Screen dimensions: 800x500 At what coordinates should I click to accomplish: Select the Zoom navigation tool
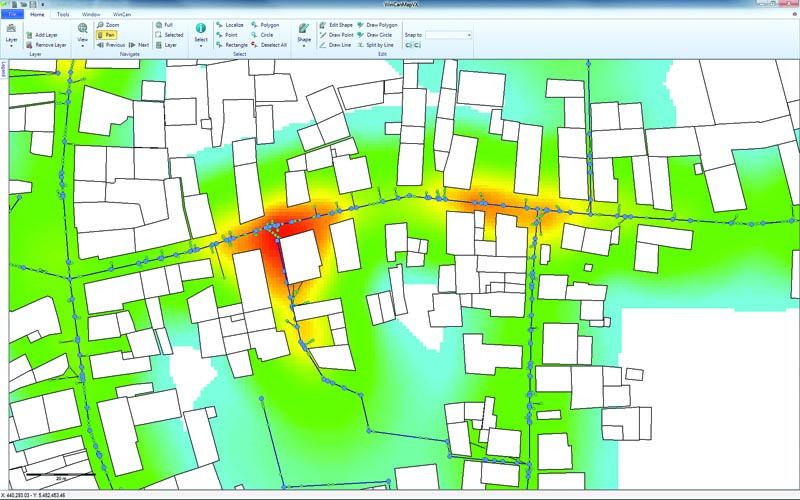tap(112, 24)
